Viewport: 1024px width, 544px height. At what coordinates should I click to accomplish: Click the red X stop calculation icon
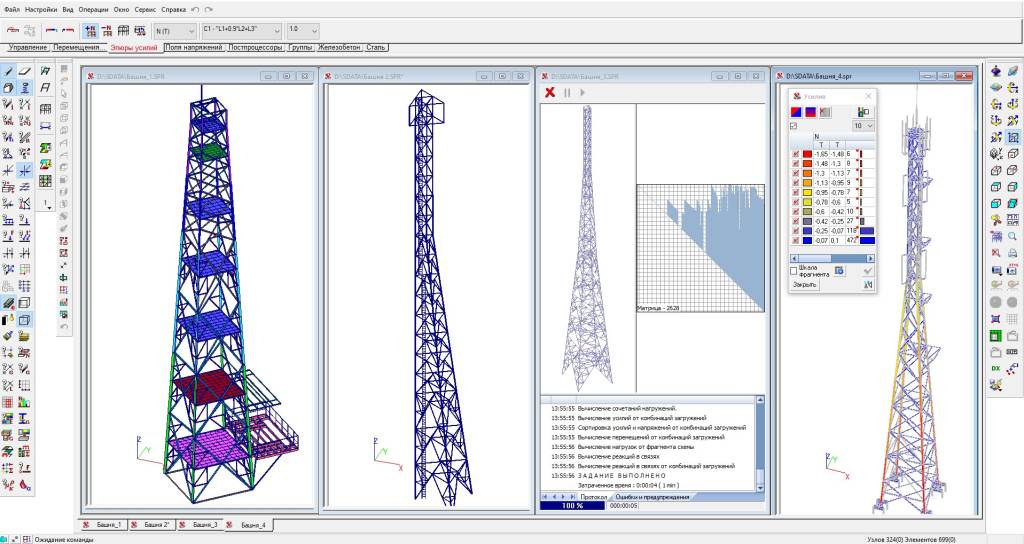pos(550,93)
